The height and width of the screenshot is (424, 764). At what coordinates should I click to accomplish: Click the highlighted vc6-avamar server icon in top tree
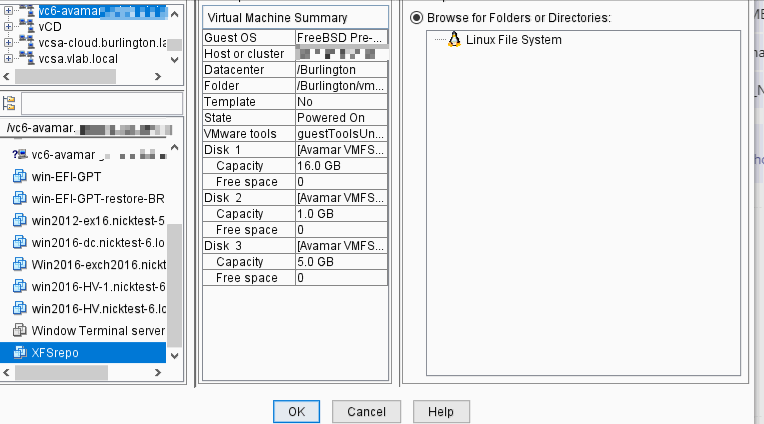tap(26, 10)
